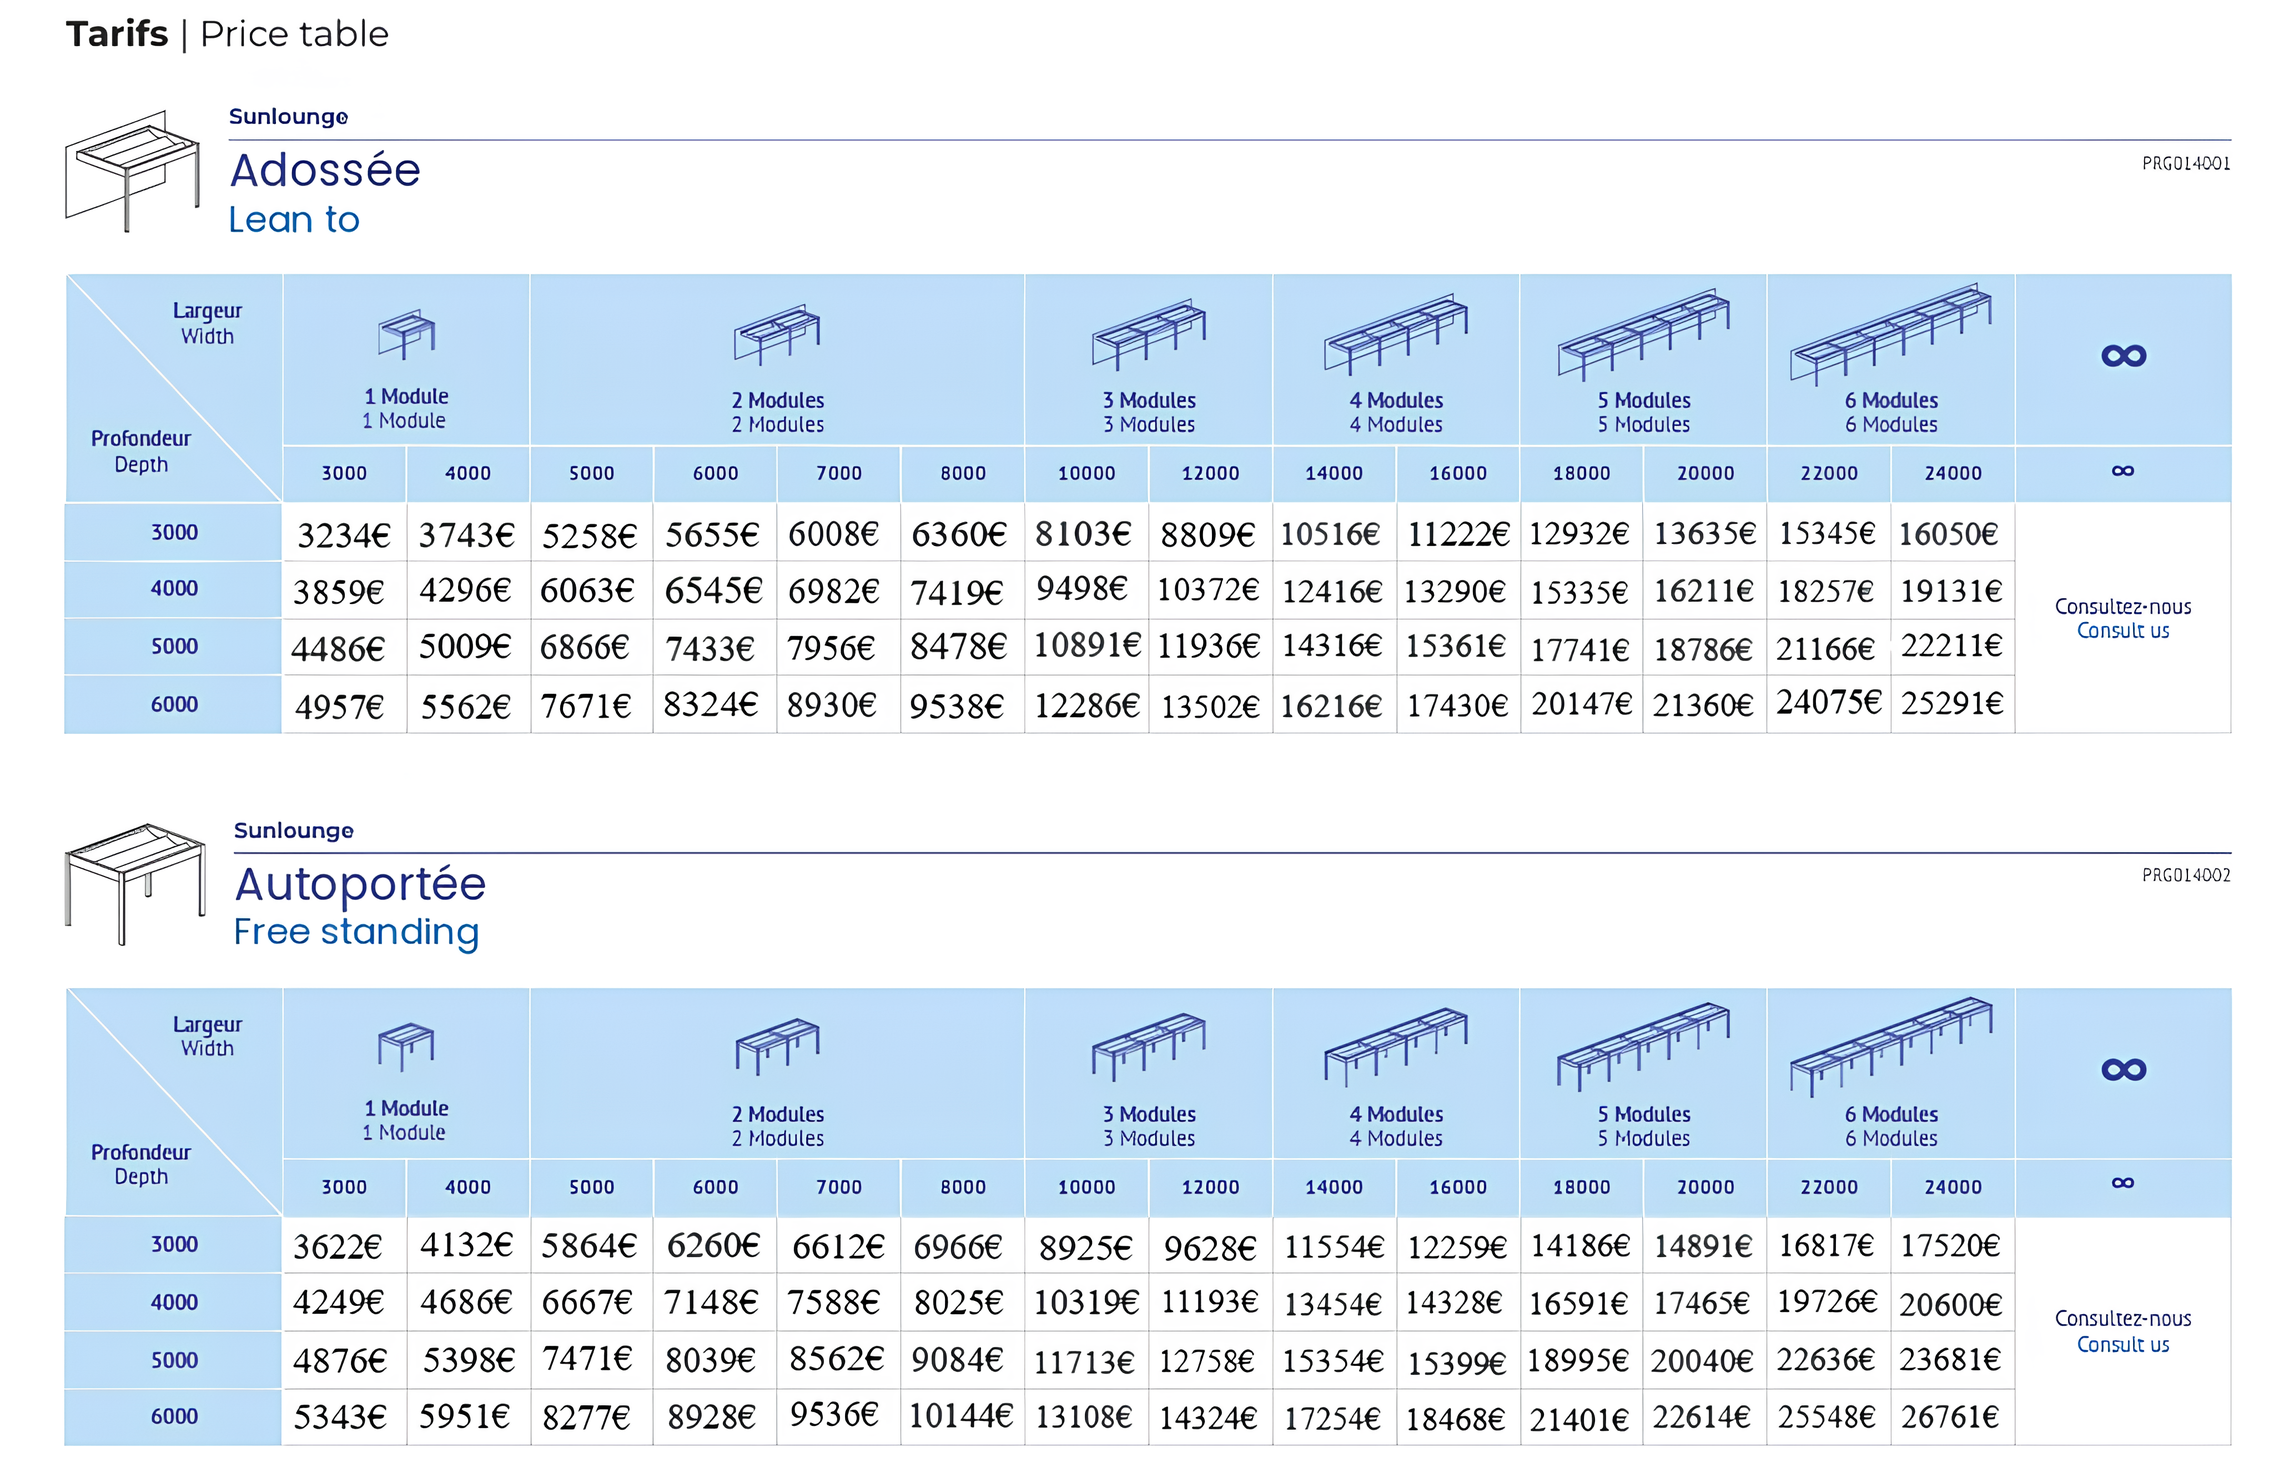Select the 25291€ price cell
The width and height of the screenshot is (2274, 1482).
click(x=1952, y=704)
